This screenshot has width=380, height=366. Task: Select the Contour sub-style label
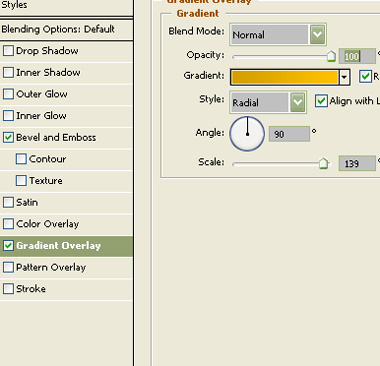[47, 159]
